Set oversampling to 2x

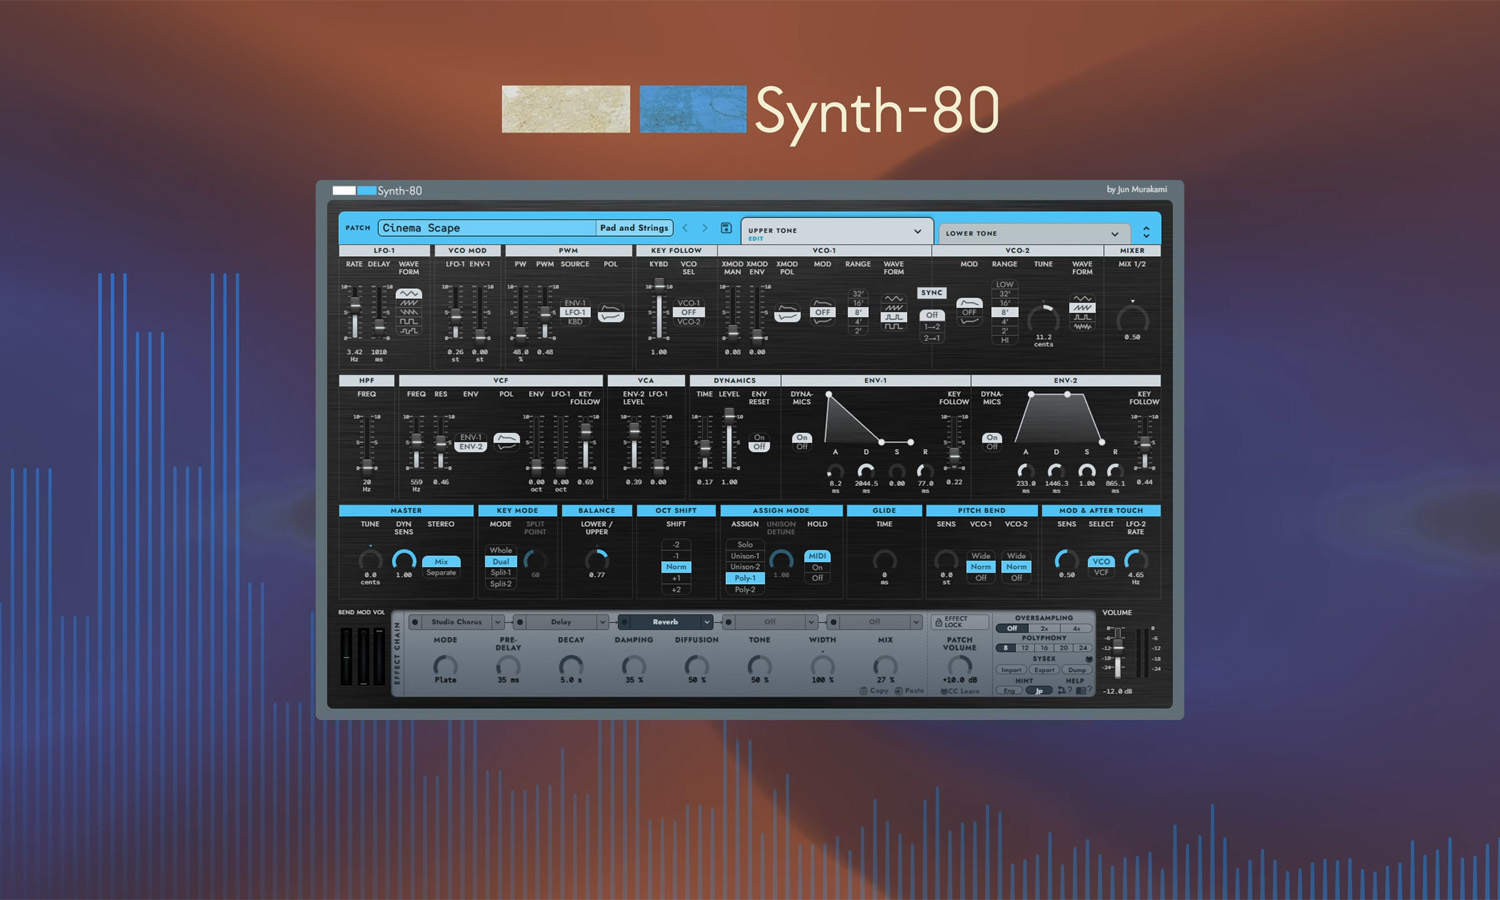[x=1044, y=629]
